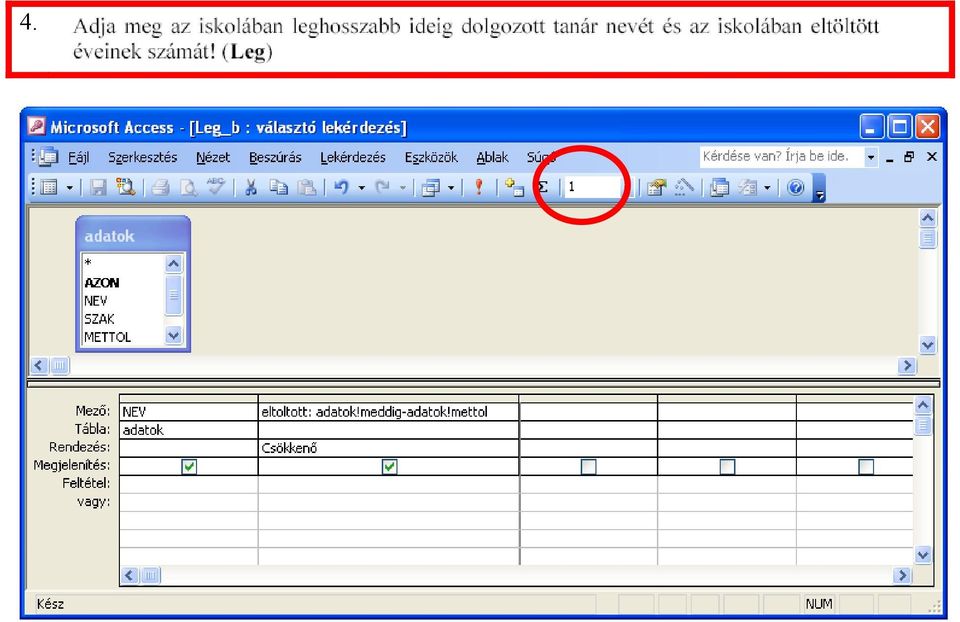Click the Copy toolbar icon

pos(279,187)
